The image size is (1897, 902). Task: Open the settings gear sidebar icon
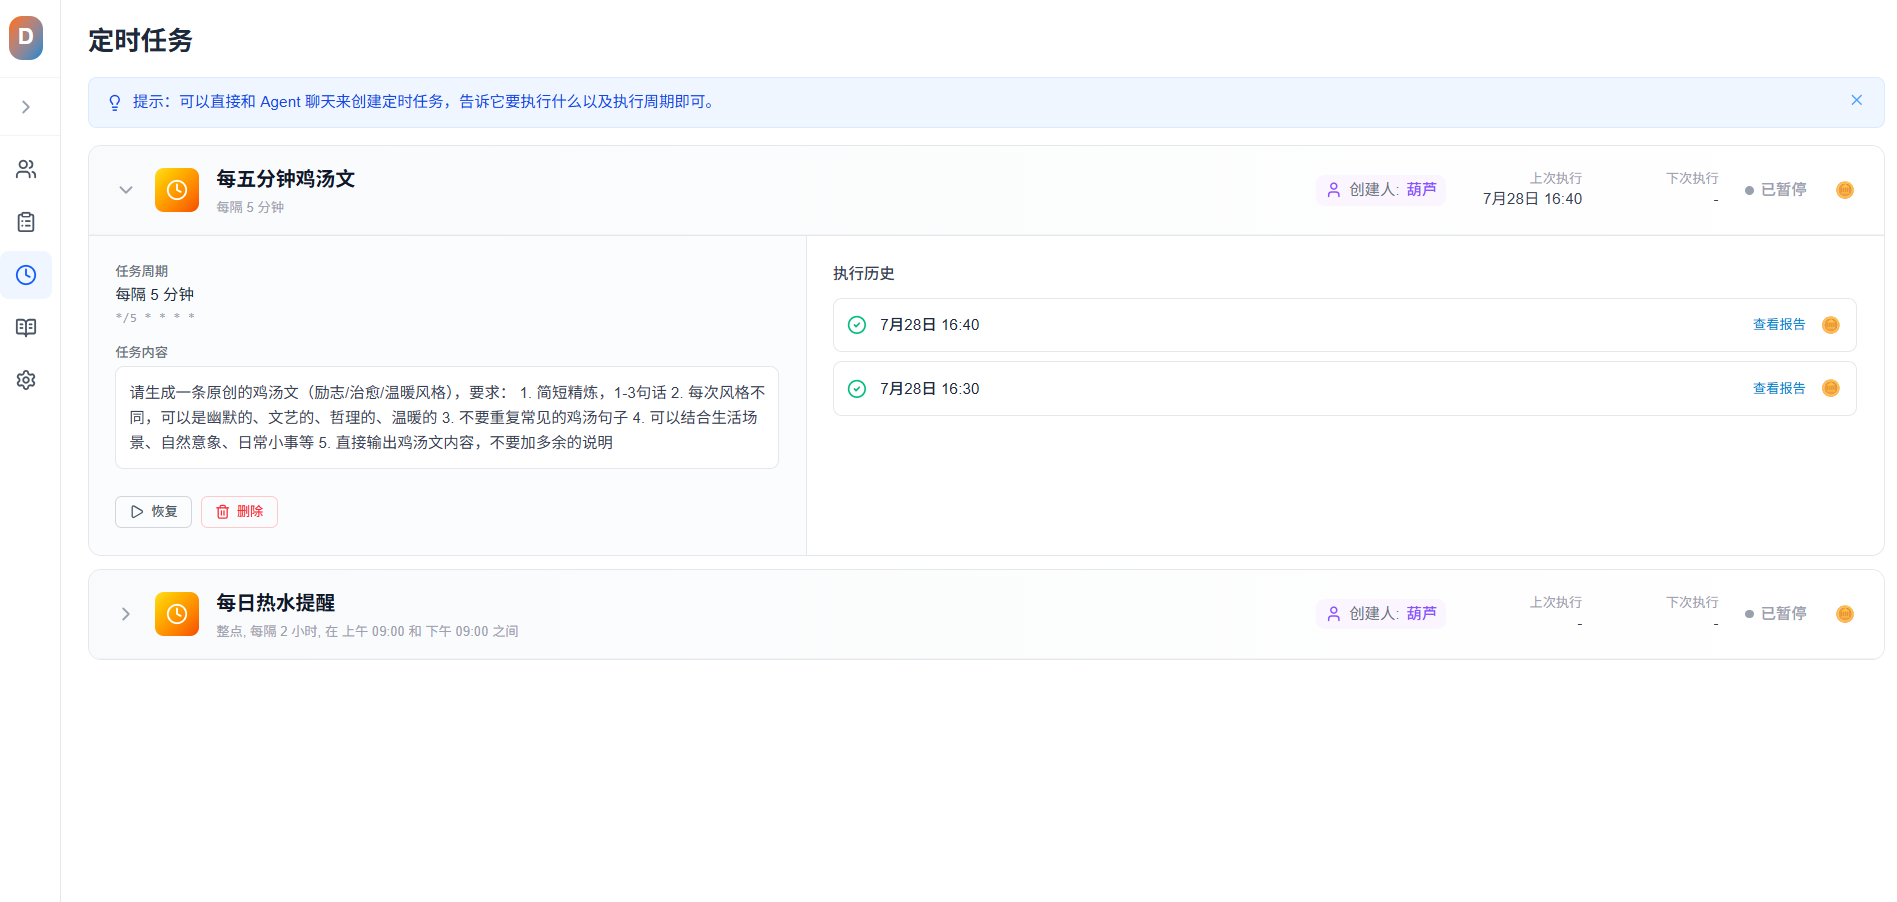click(x=26, y=380)
